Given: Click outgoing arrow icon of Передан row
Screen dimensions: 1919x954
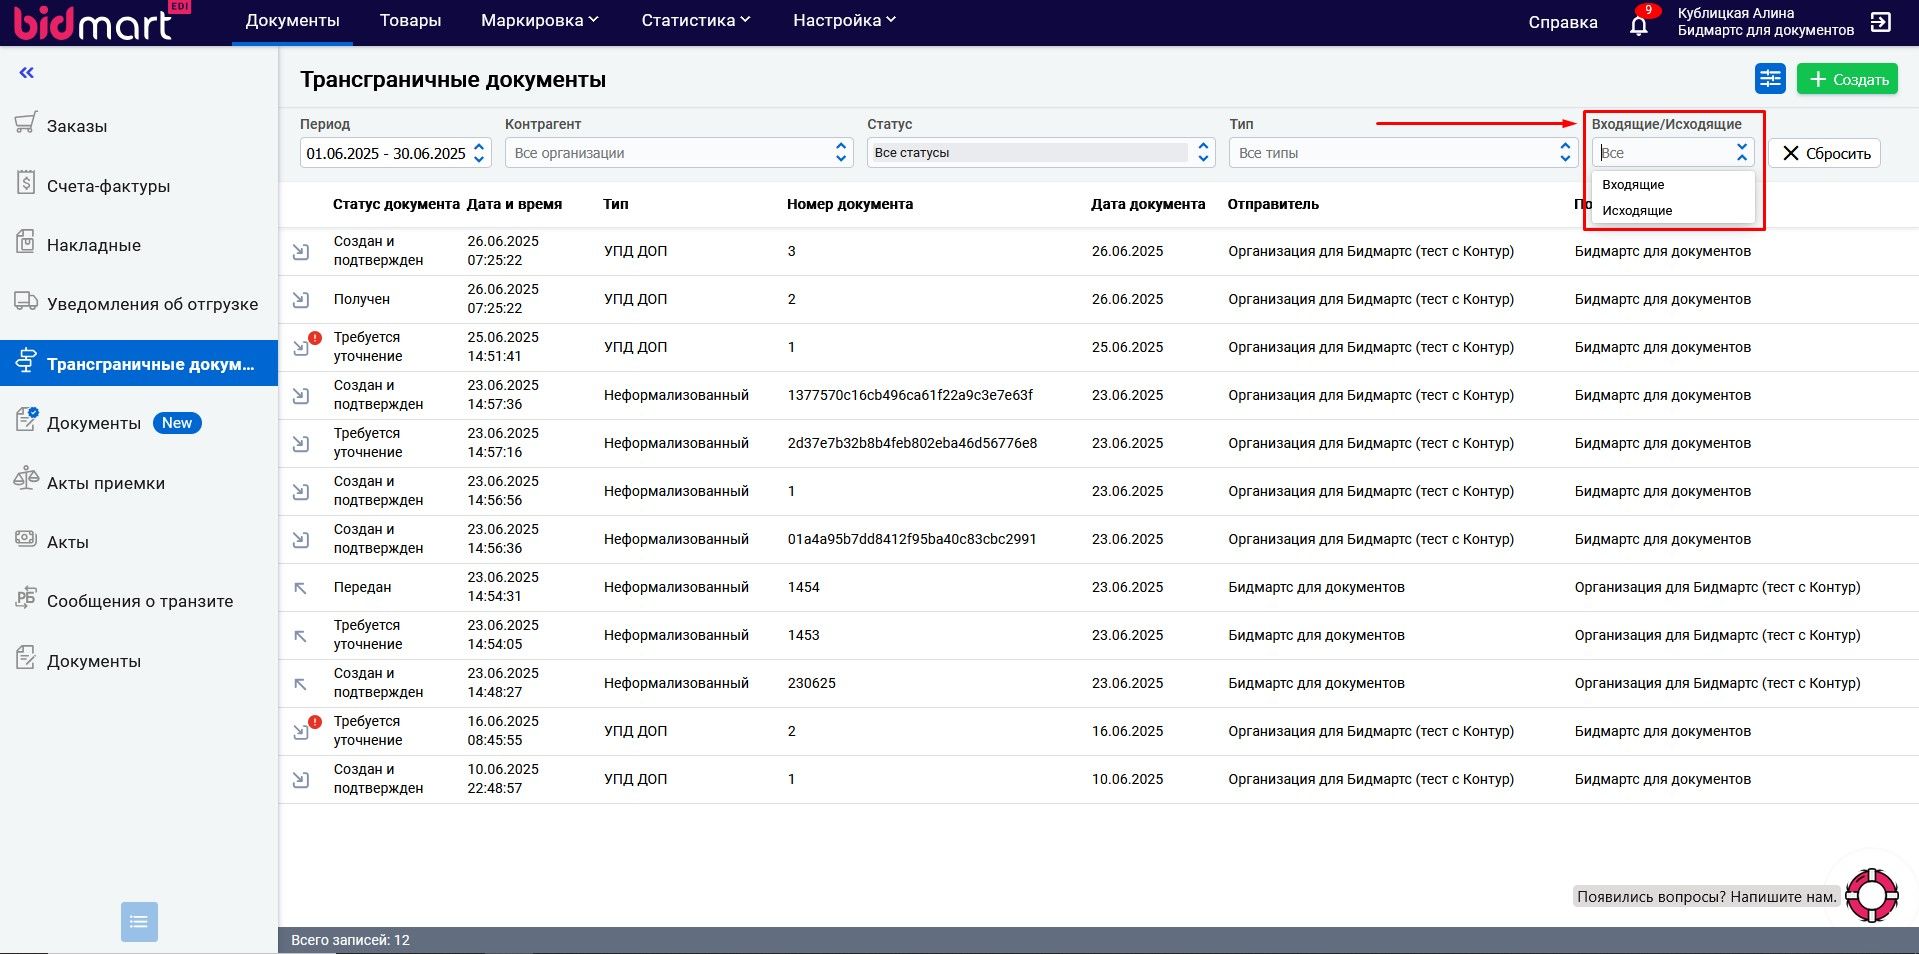Looking at the screenshot, I should [300, 588].
